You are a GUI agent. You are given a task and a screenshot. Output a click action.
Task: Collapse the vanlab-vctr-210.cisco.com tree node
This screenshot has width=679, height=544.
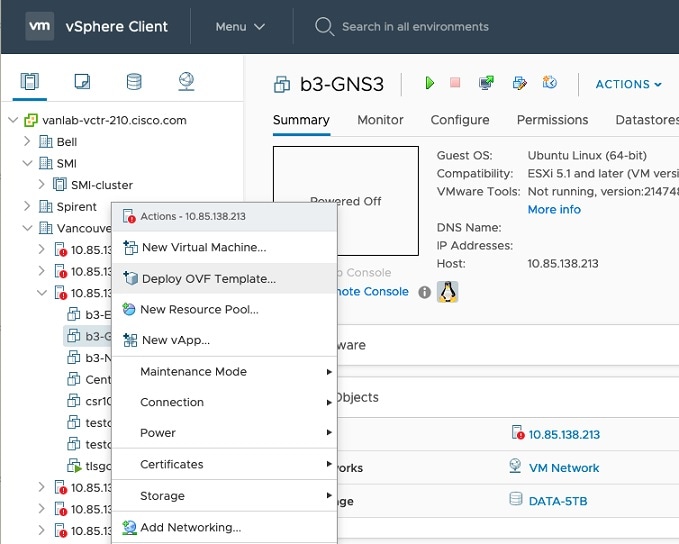pyautogui.click(x=13, y=120)
